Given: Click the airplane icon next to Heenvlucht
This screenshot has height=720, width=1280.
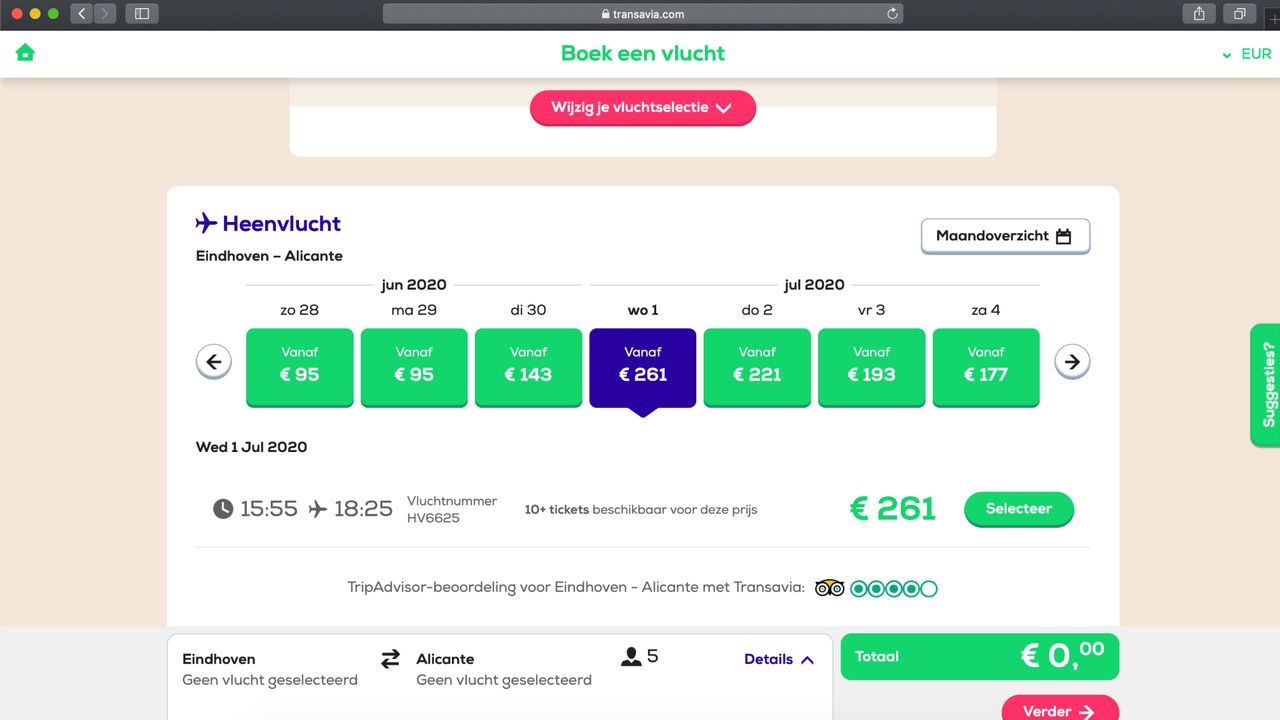Looking at the screenshot, I should tap(205, 223).
